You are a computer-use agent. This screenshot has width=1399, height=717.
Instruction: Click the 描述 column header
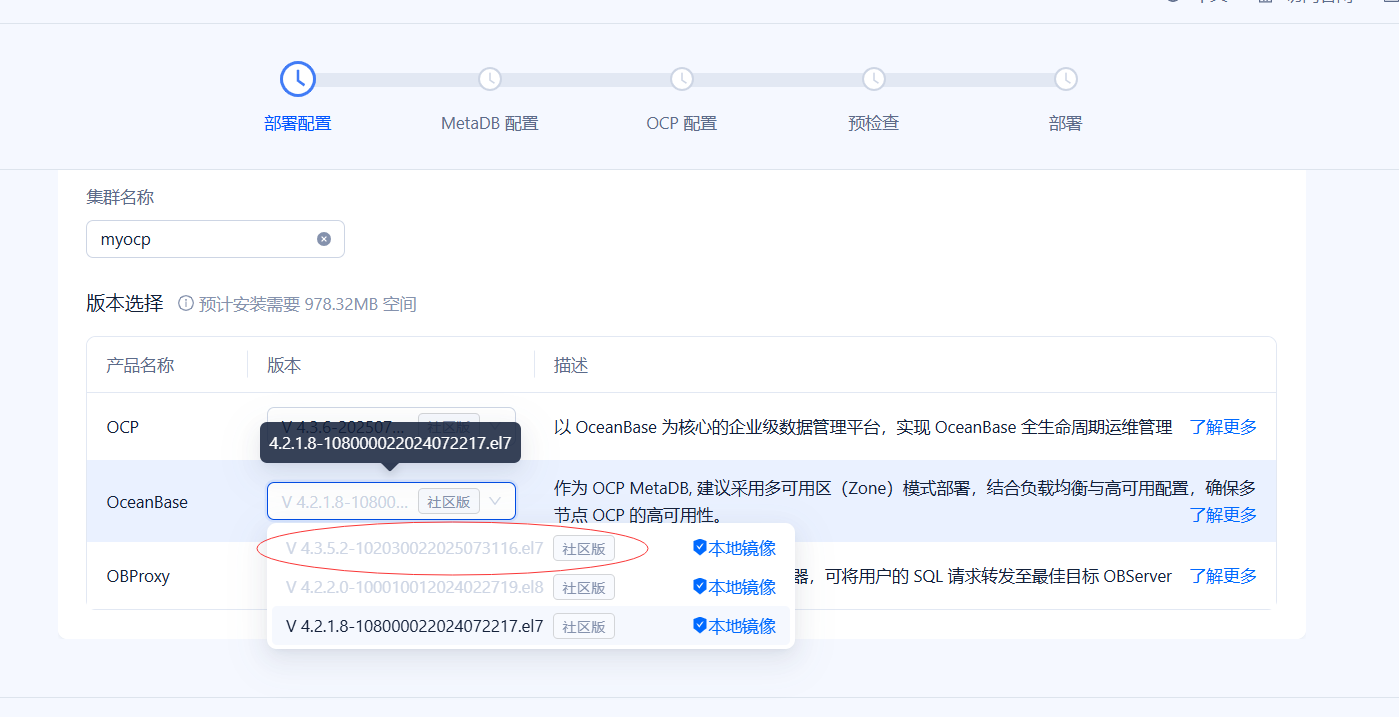pyautogui.click(x=571, y=365)
